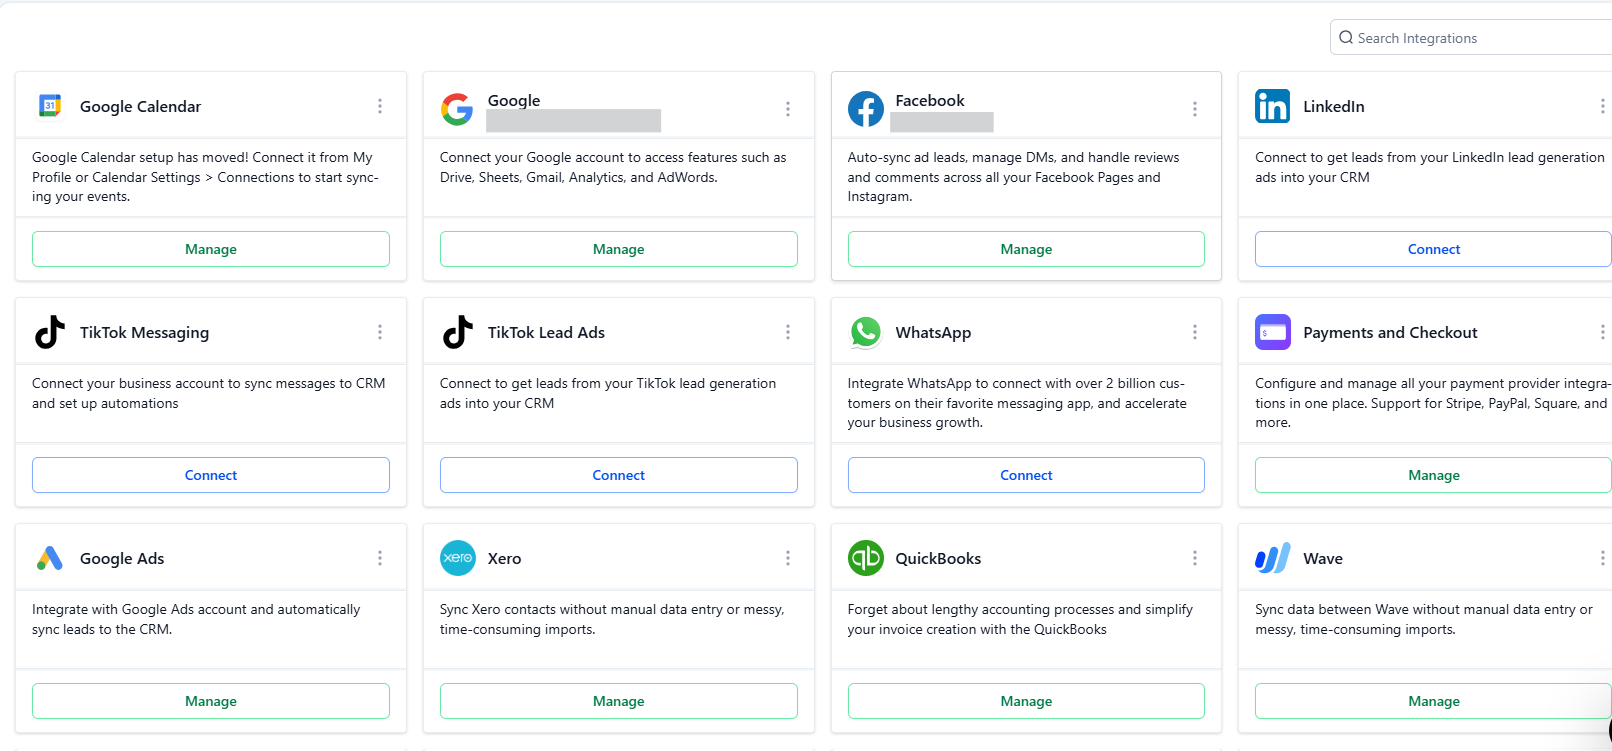The height and width of the screenshot is (751, 1612).
Task: Click the Payments and Checkout card icon
Action: [x=1272, y=332]
